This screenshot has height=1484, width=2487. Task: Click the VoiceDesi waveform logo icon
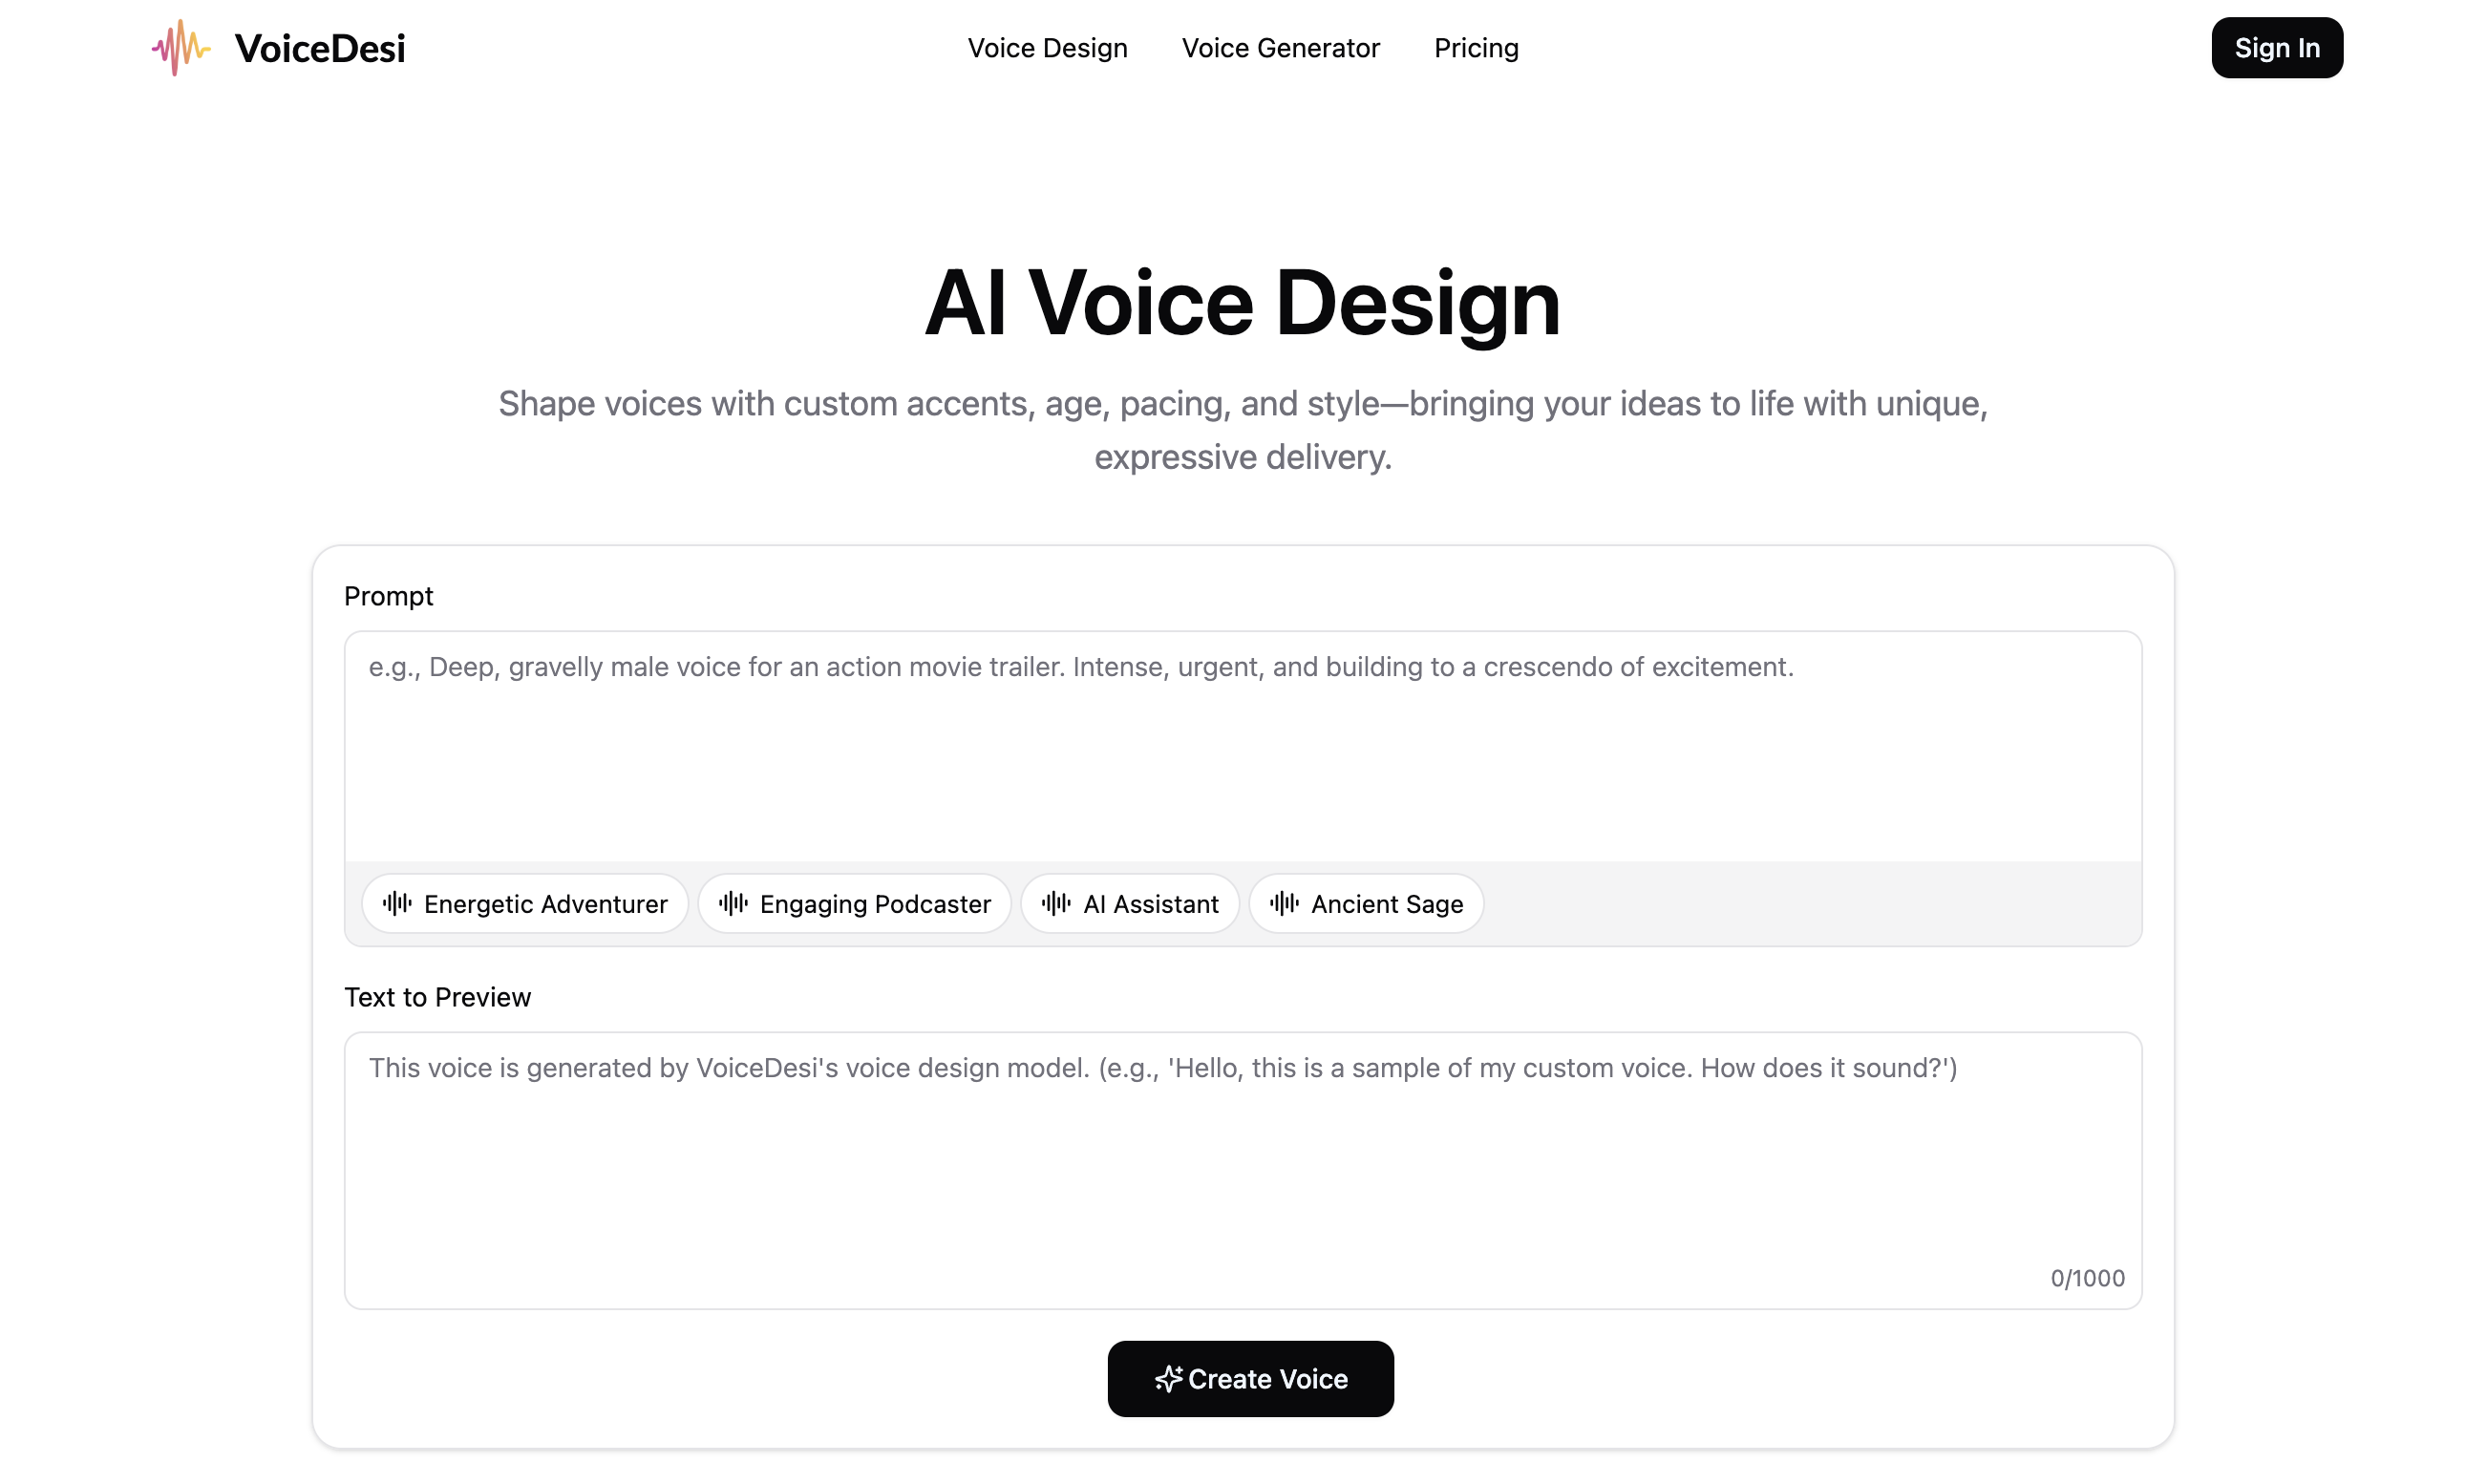[x=181, y=47]
